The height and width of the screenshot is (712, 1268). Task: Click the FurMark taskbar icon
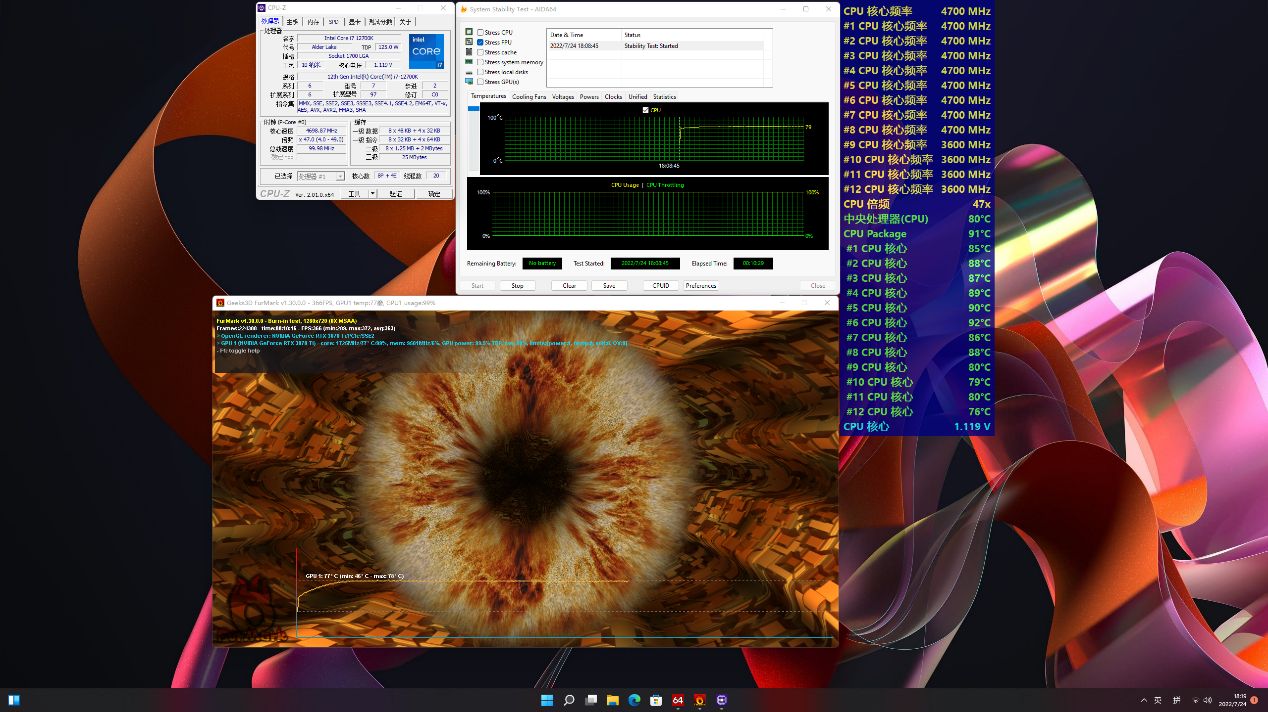coord(700,700)
